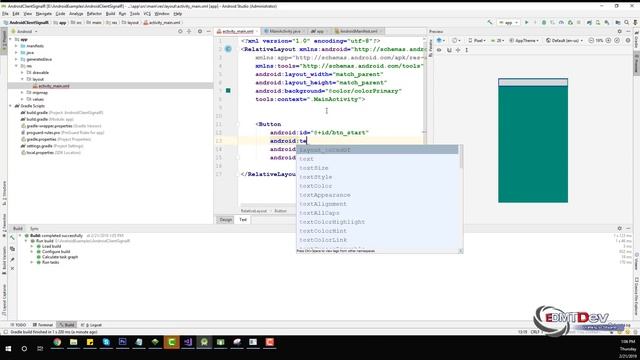Collapse the Gradle Scripts node

click(11, 106)
